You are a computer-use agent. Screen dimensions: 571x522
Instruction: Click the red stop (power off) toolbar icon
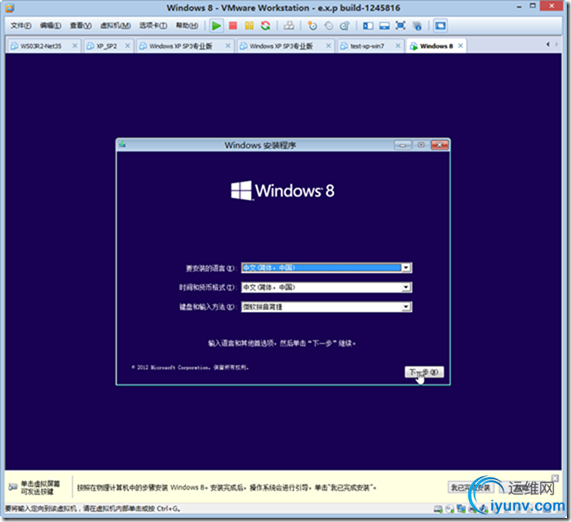(x=233, y=25)
